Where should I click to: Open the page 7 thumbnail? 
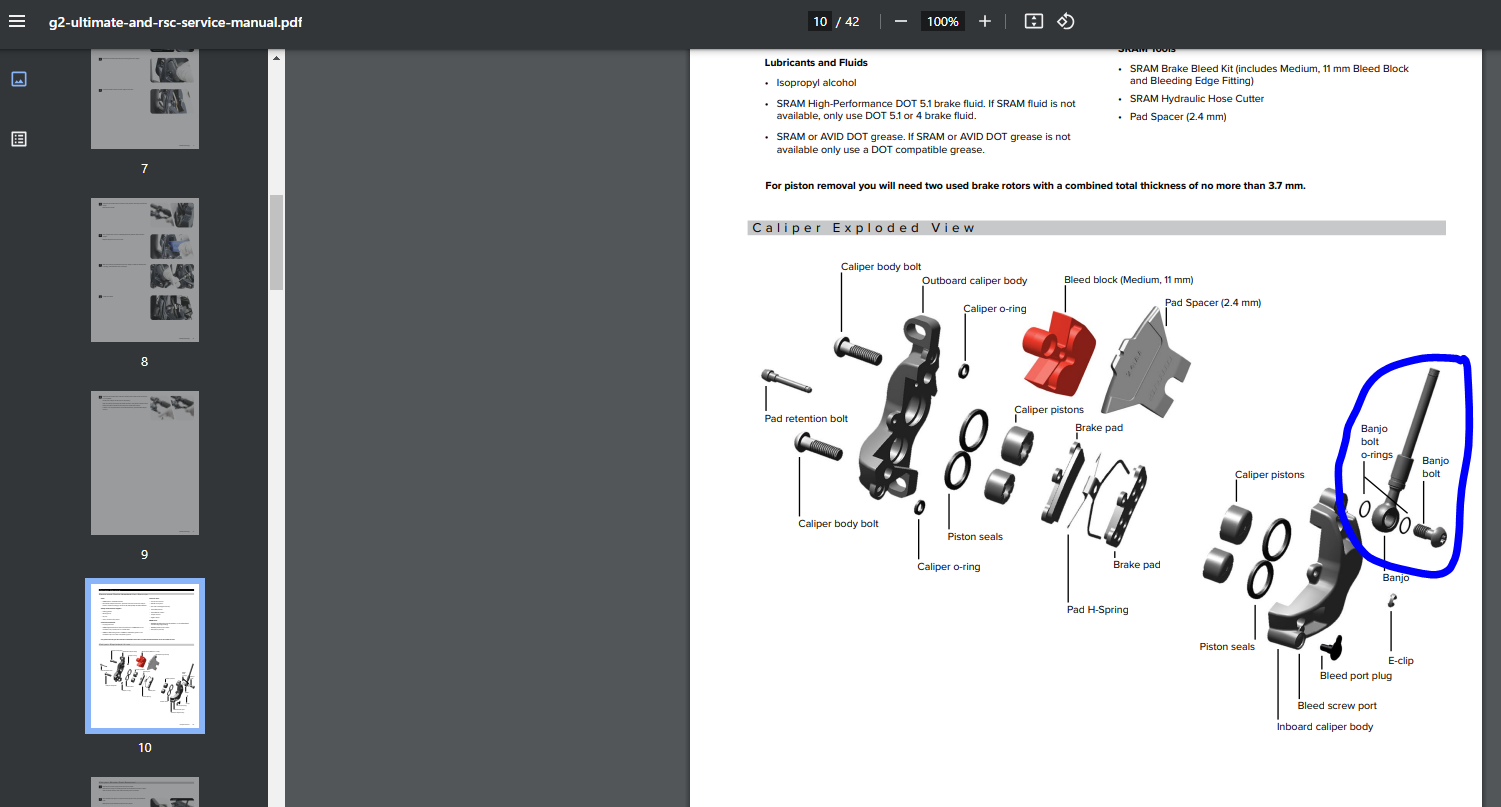click(145, 100)
